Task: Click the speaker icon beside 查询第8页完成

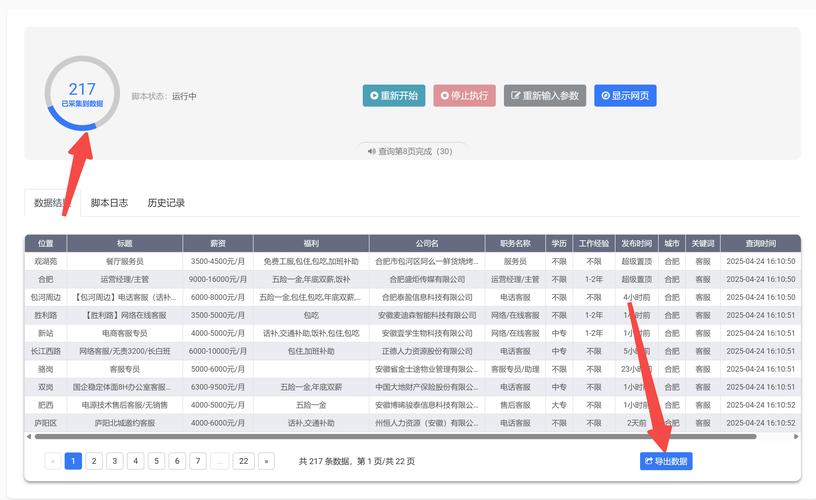Action: tap(371, 152)
